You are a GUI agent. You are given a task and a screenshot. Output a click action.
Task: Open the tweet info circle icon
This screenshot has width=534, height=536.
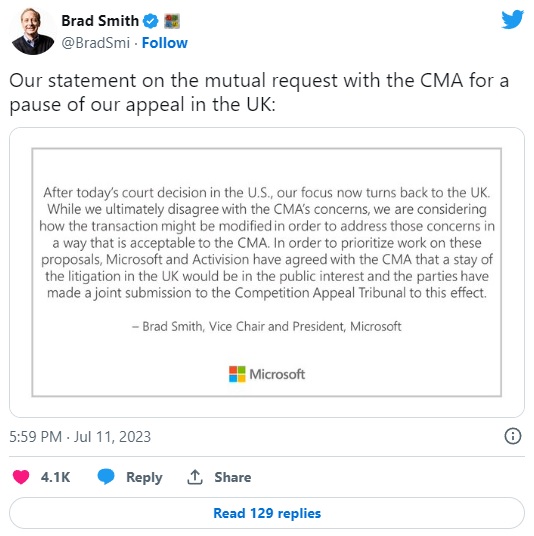click(x=513, y=436)
